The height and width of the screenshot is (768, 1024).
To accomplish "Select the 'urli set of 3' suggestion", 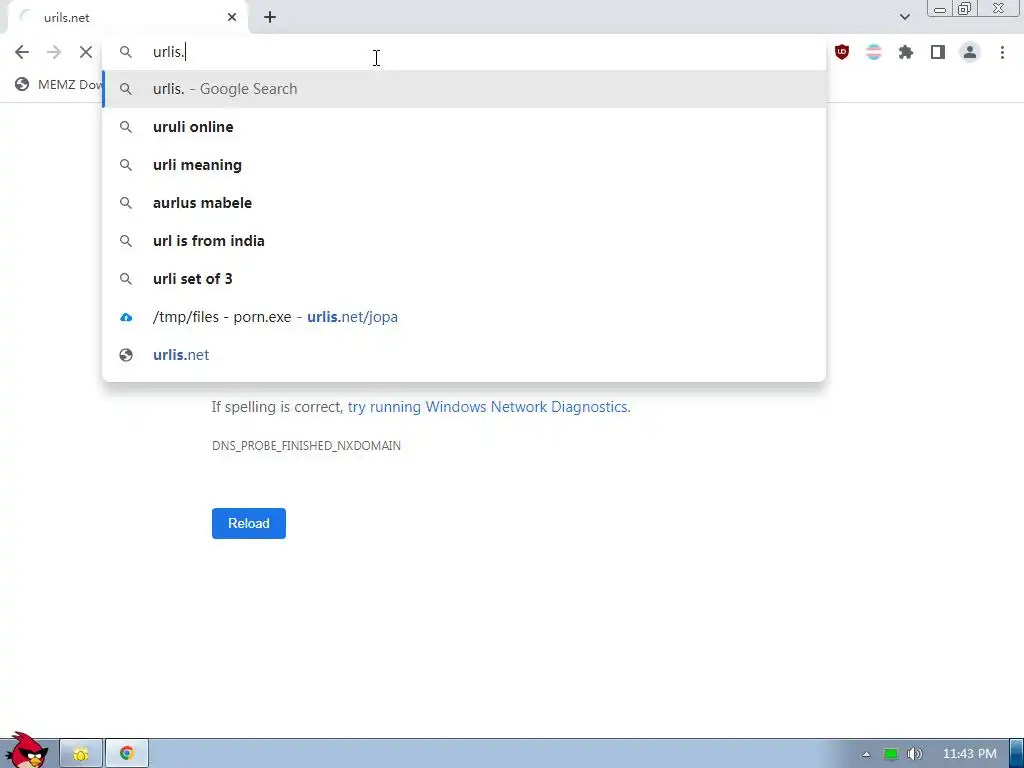I will tap(464, 278).
